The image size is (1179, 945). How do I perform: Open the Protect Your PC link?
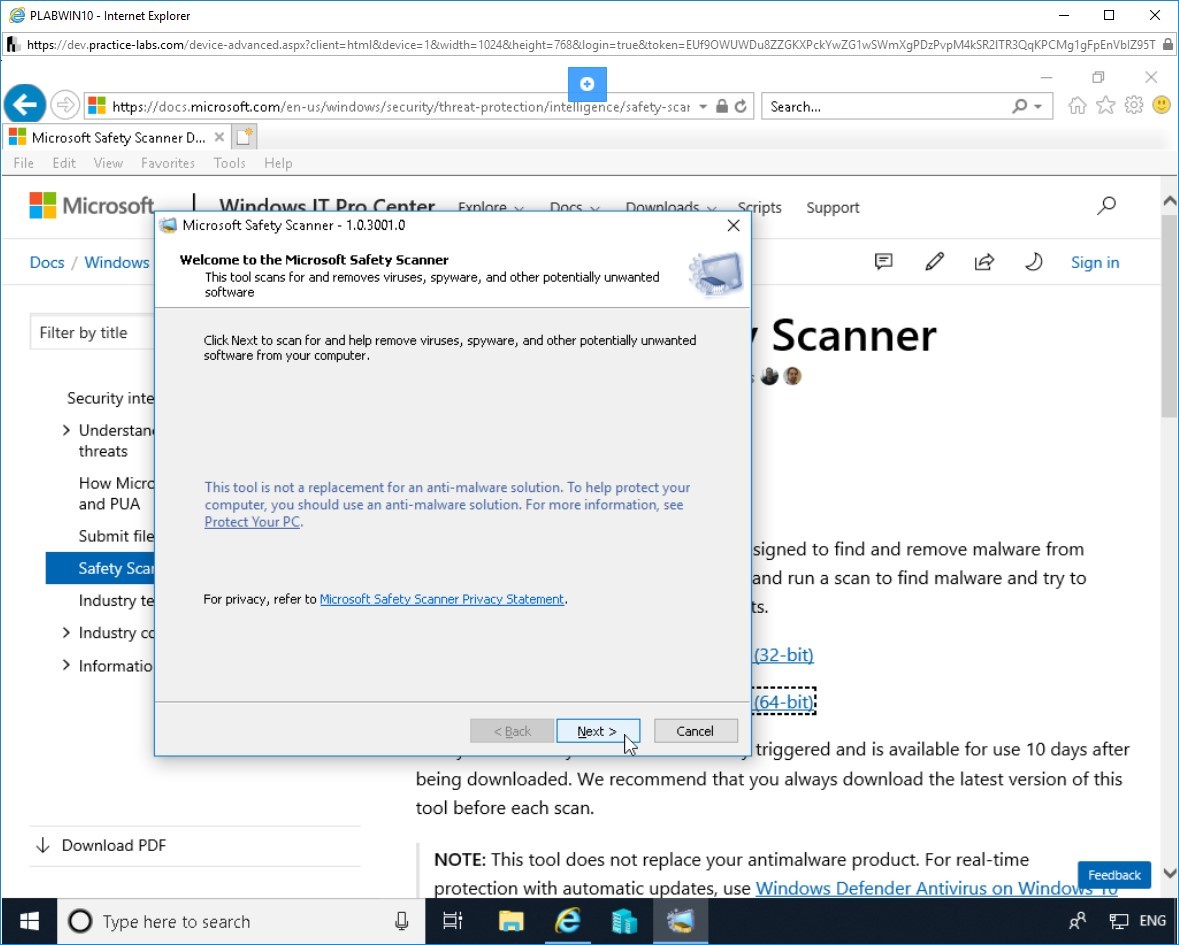pyautogui.click(x=252, y=522)
